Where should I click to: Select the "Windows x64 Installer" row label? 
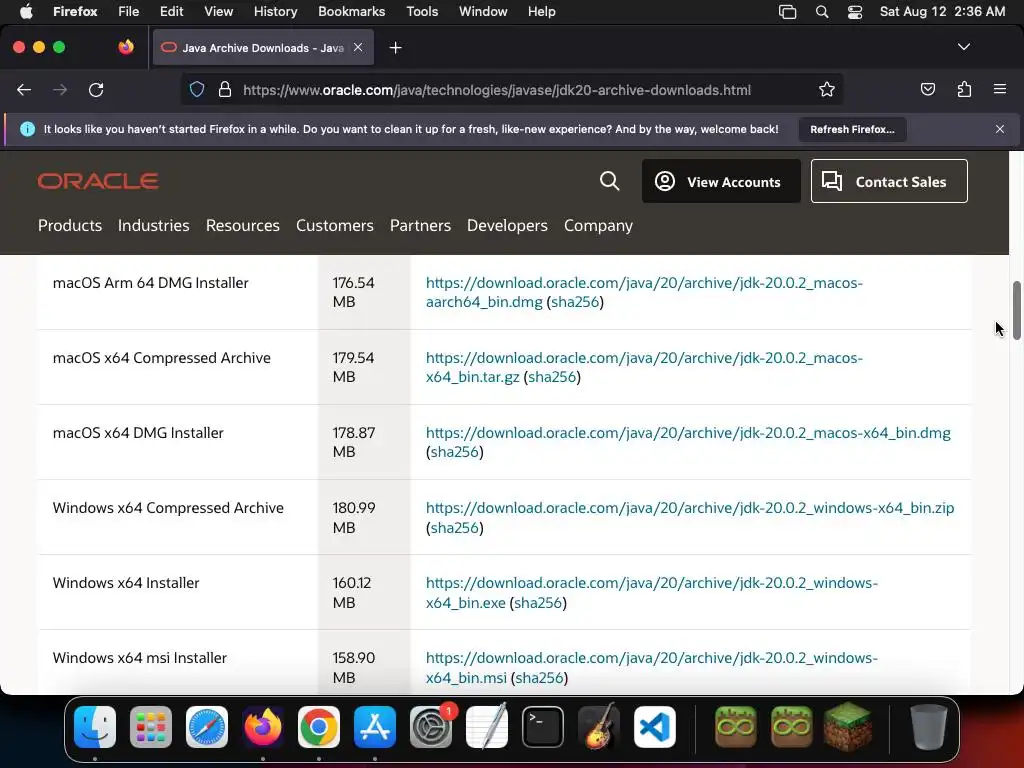pyautogui.click(x=126, y=583)
